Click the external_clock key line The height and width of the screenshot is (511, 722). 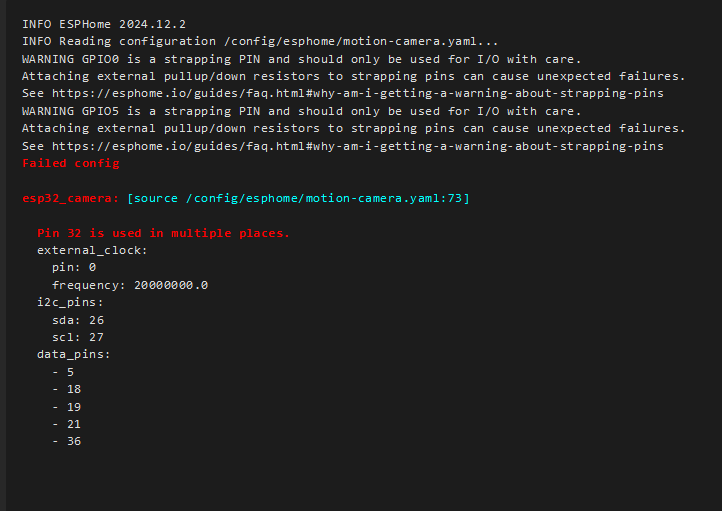pyautogui.click(x=92, y=250)
